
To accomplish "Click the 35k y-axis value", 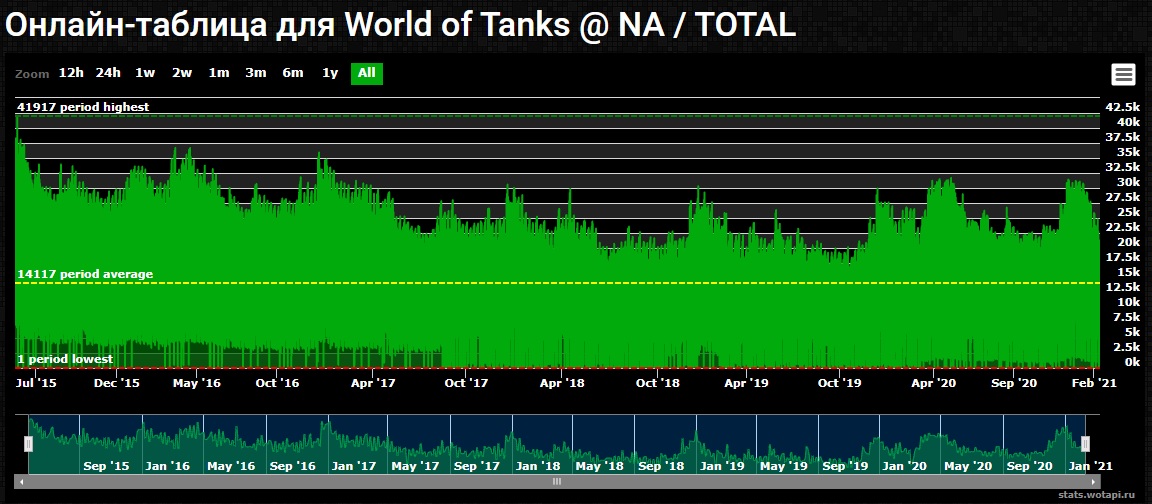I will pos(1128,152).
